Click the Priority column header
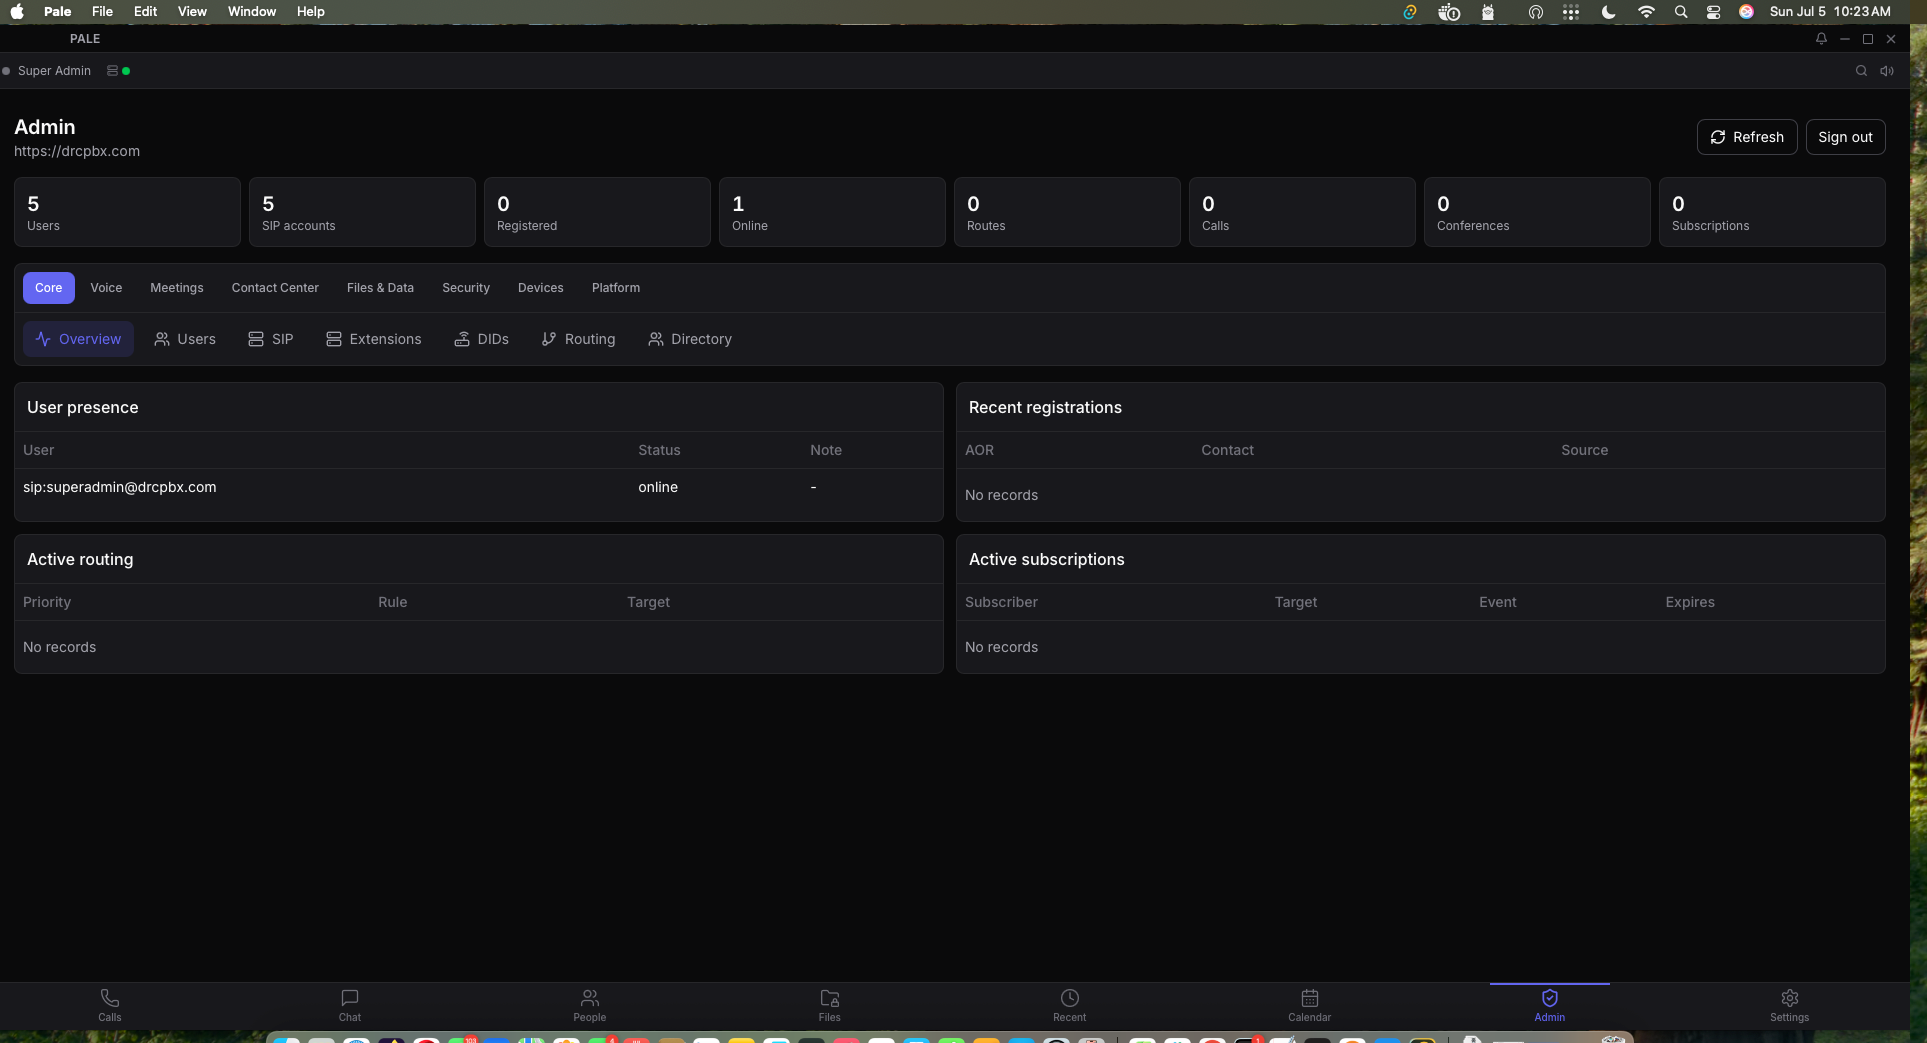1927x1043 pixels. click(47, 603)
